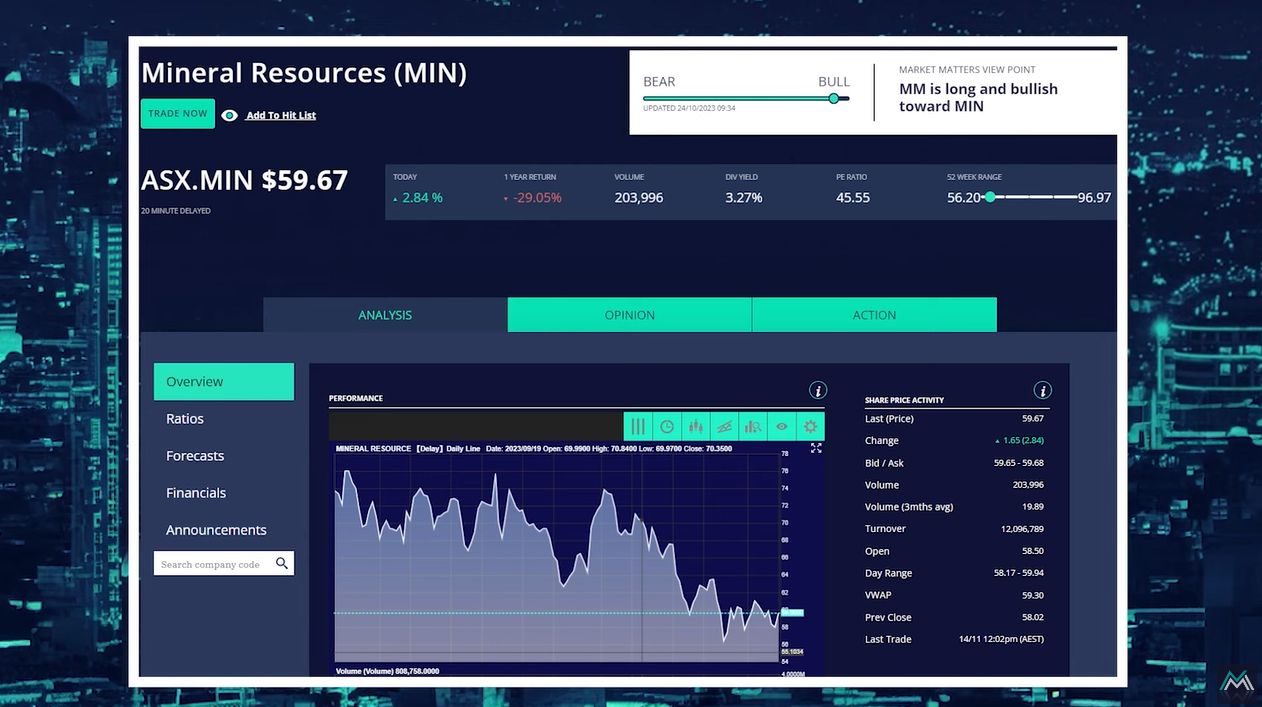
Task: Click the Mineral Resources (MIN) title
Action: pos(304,73)
